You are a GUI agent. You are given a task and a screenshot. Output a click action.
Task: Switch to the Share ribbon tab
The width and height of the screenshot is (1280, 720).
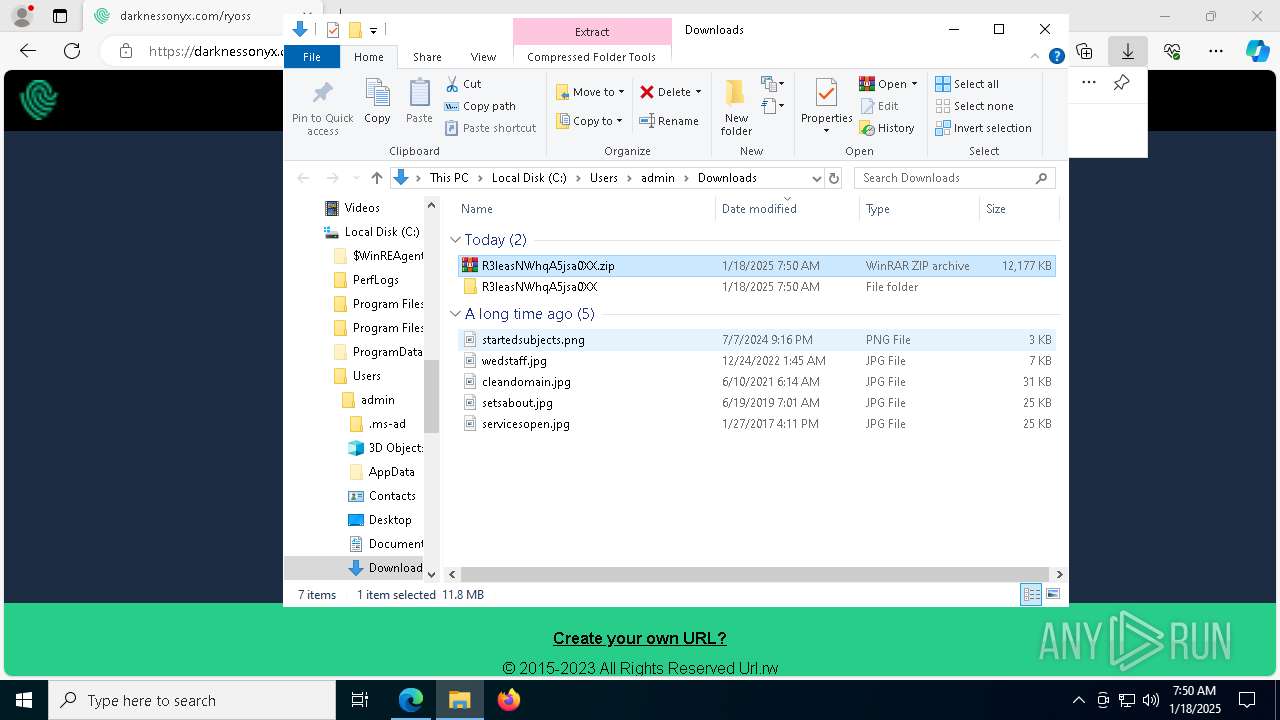click(427, 57)
